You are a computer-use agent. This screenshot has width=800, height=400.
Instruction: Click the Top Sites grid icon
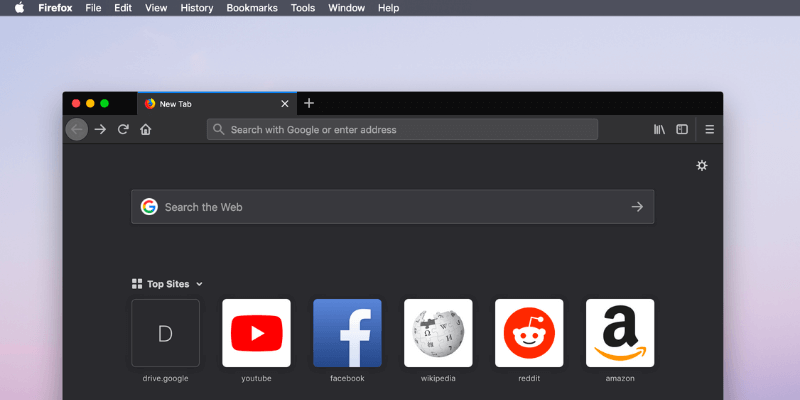coord(137,284)
